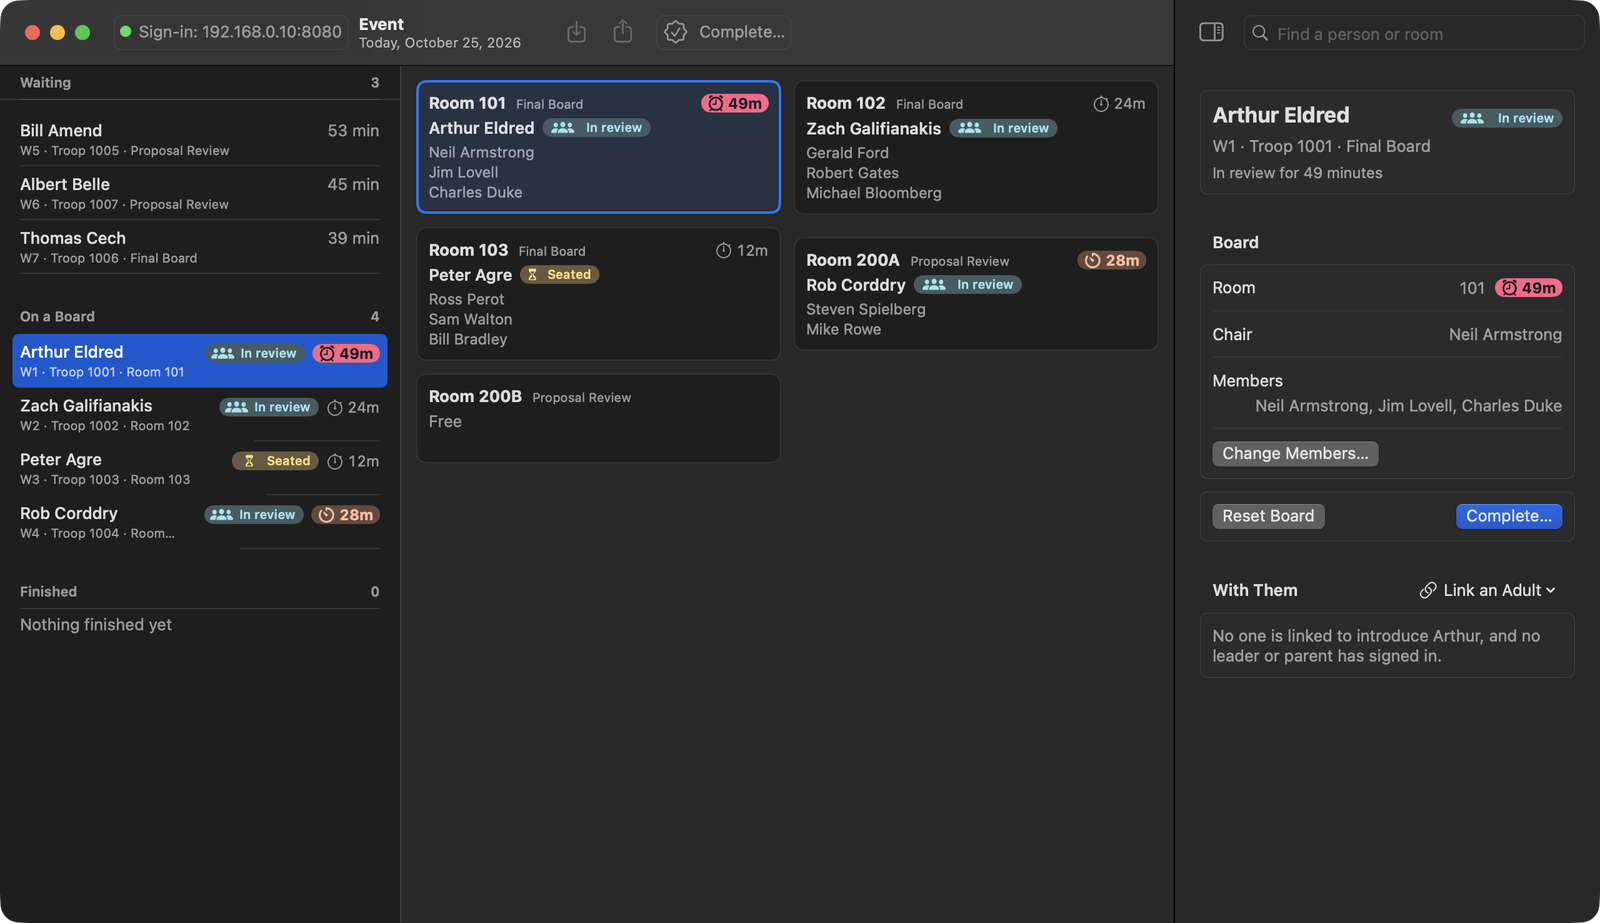Viewport: 1600px width, 923px height.
Task: Open the Room 103 card
Action: (598, 294)
